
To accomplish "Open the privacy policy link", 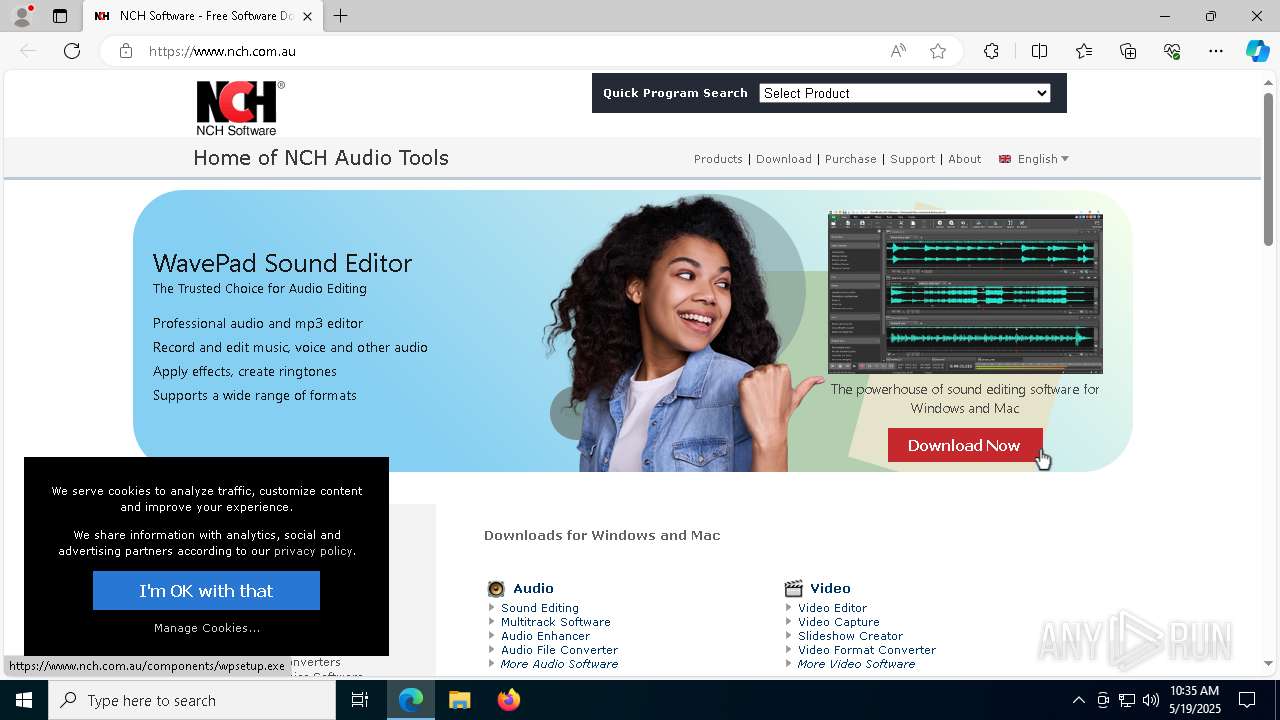I will (313, 551).
